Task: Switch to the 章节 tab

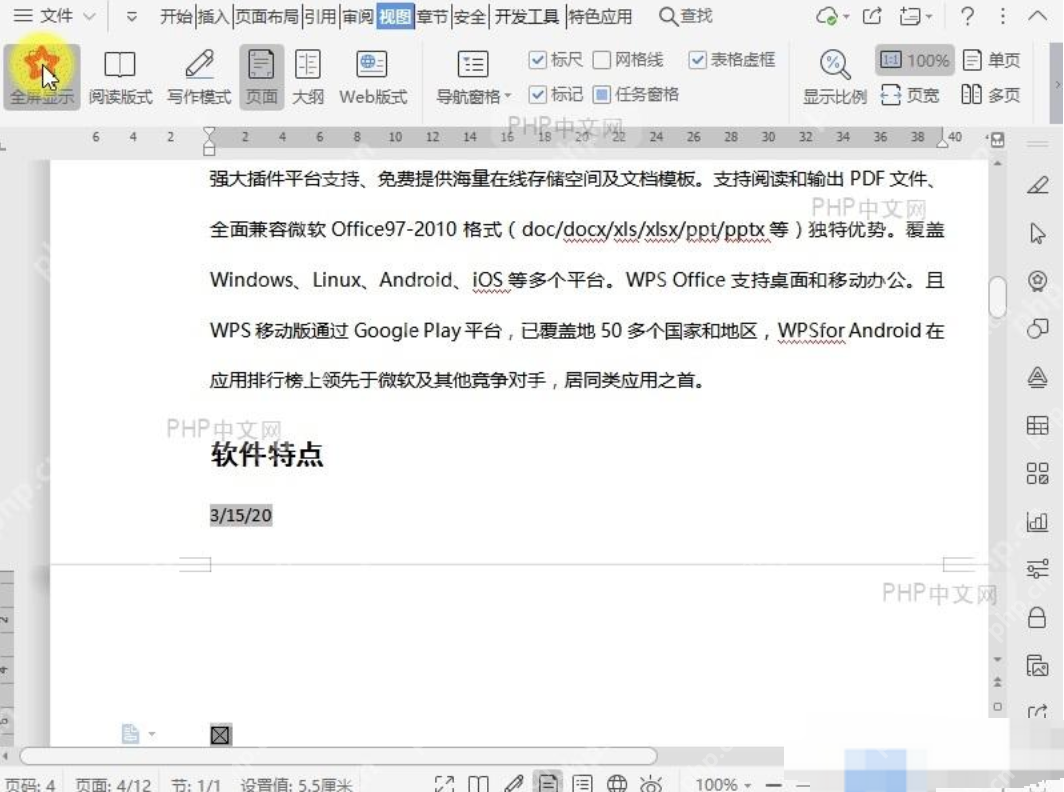Action: (433, 16)
